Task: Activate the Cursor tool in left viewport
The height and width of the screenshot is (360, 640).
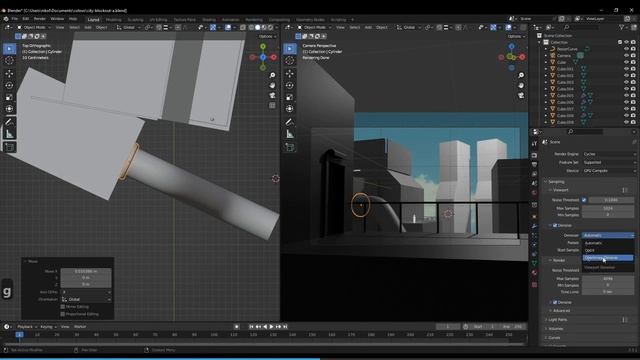Action: tap(9, 60)
